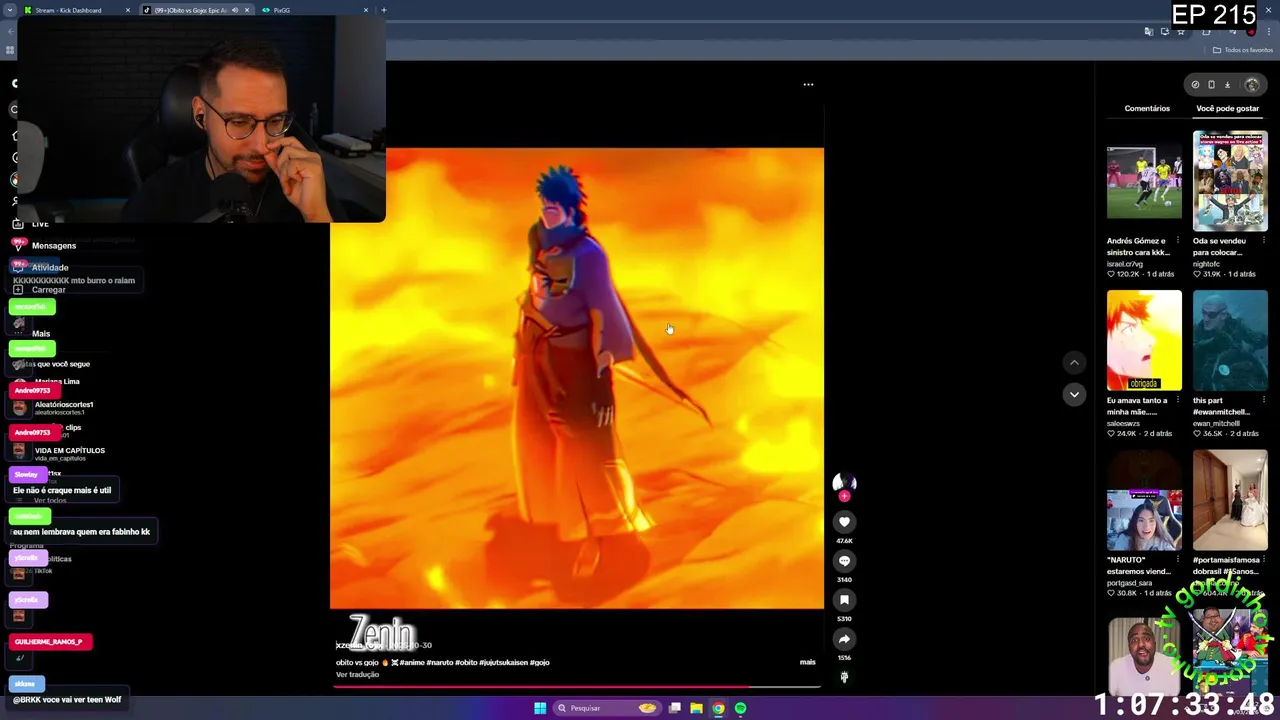Visit nightofc profile link

[1207, 264]
